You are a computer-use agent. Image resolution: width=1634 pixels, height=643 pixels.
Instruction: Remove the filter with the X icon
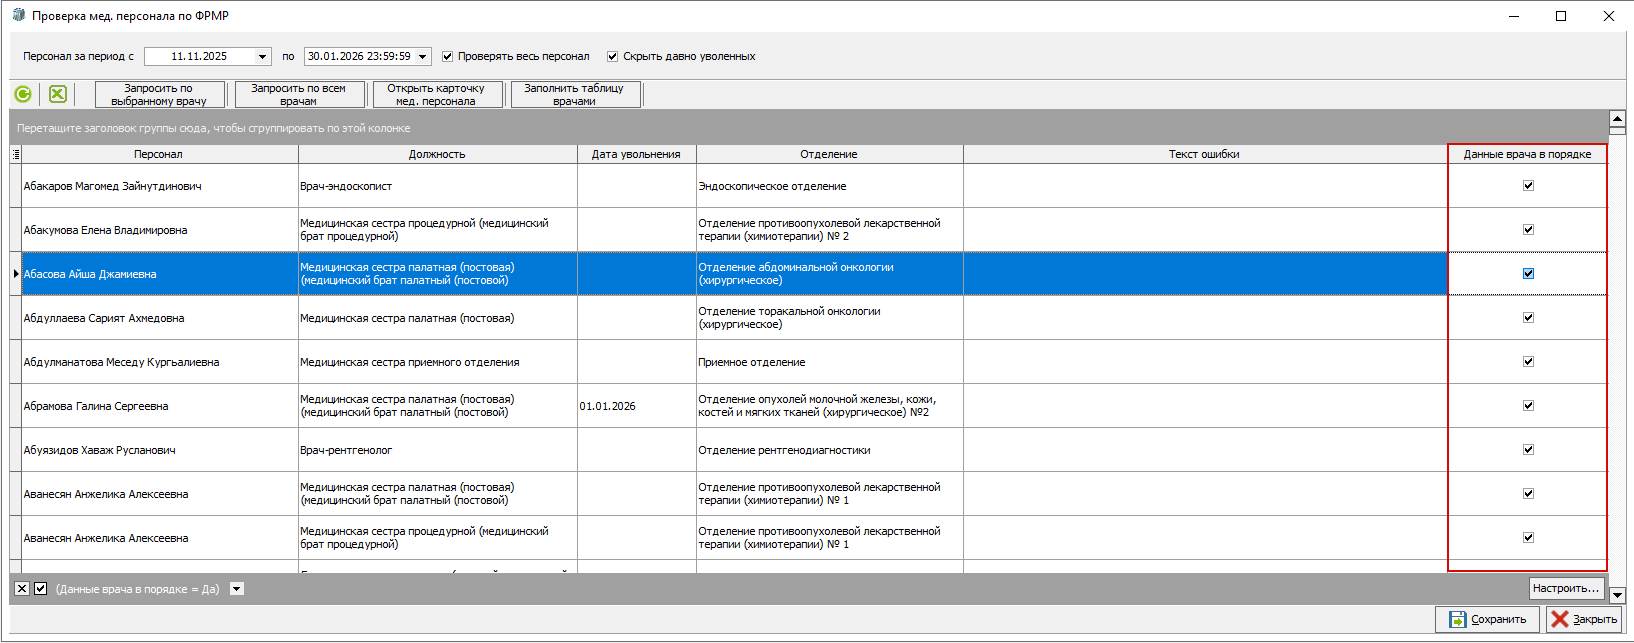22,589
